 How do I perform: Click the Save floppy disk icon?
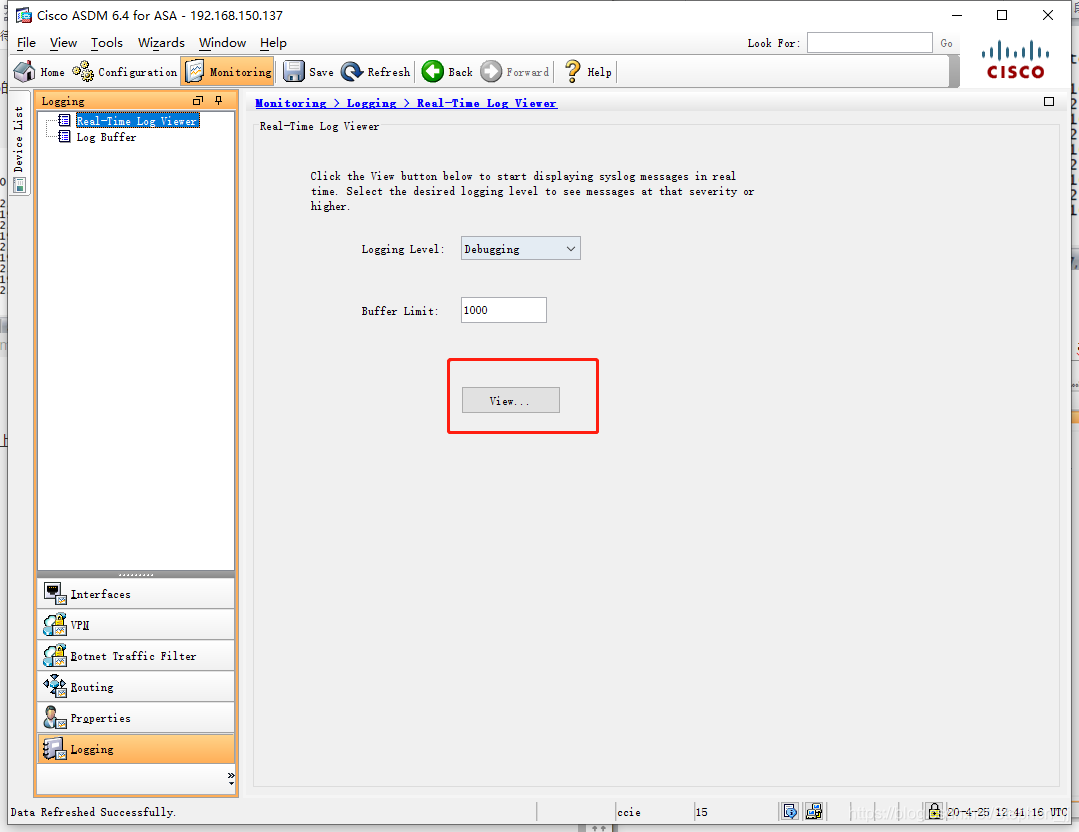pos(294,71)
